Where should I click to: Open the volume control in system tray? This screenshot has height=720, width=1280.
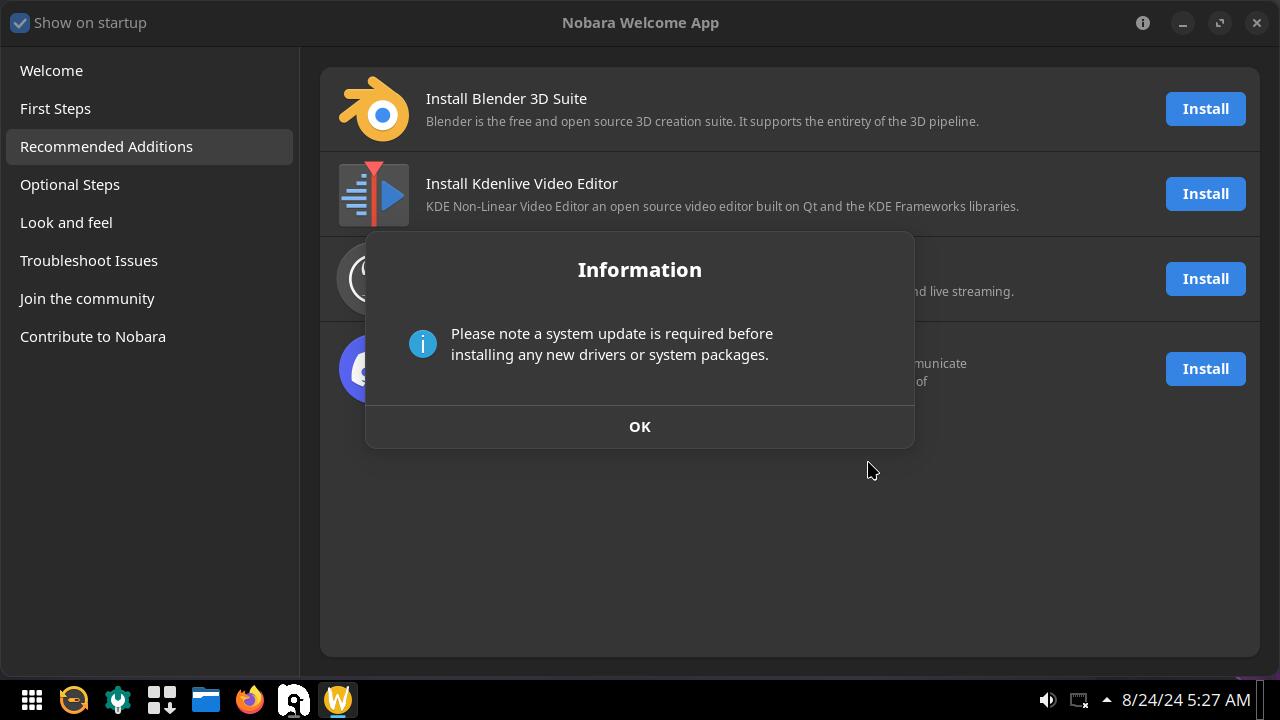click(1047, 700)
